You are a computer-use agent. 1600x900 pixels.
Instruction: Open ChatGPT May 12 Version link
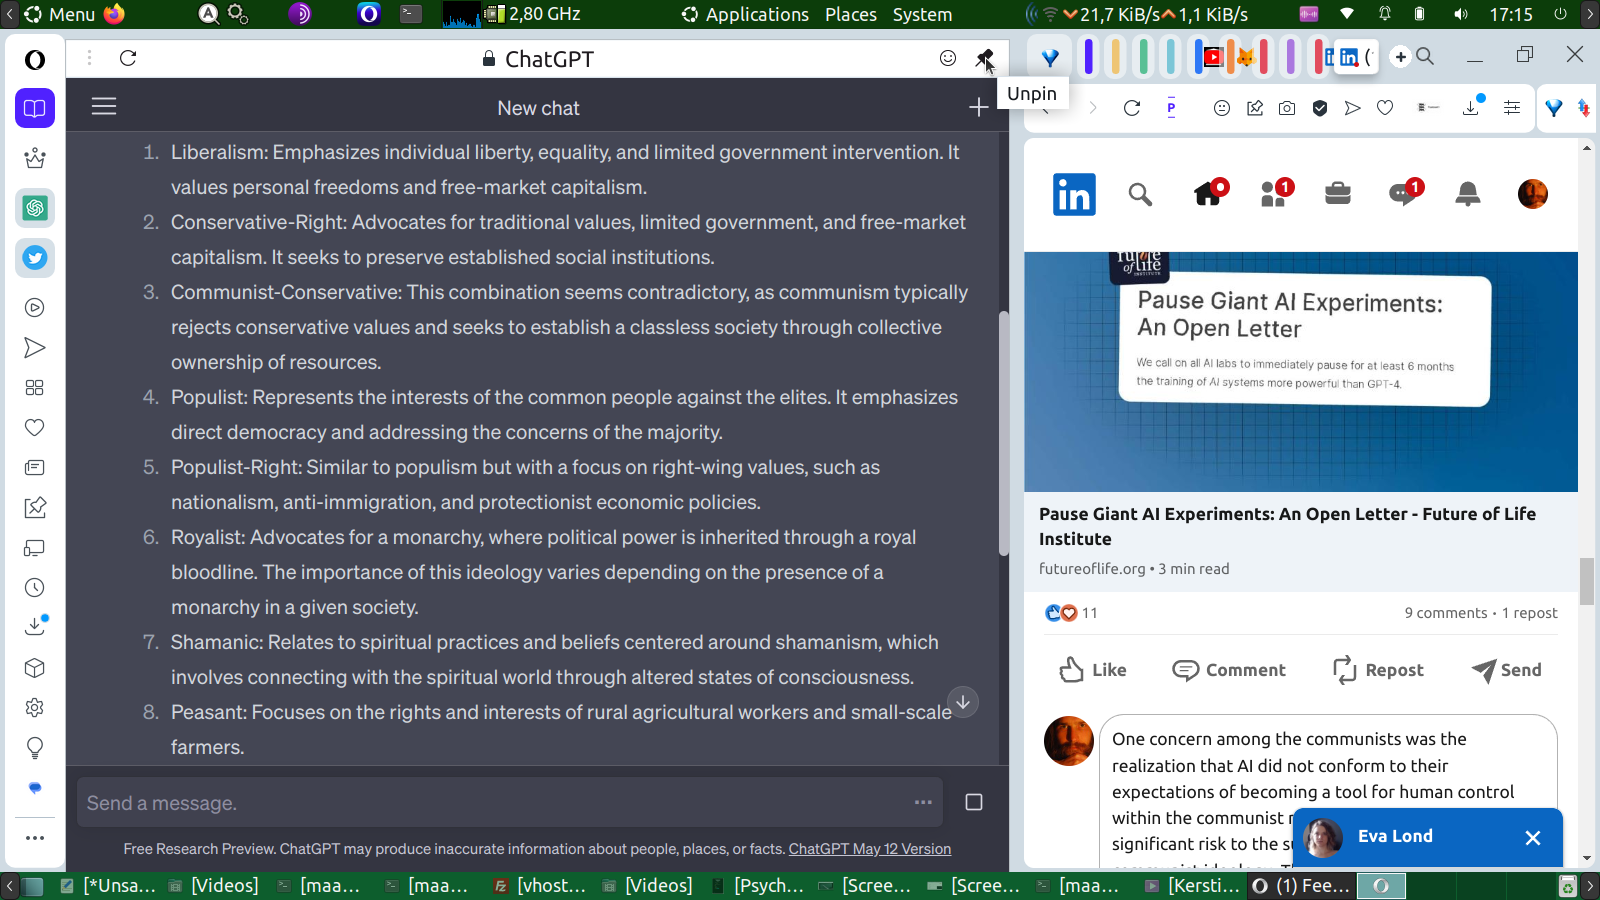(x=870, y=849)
